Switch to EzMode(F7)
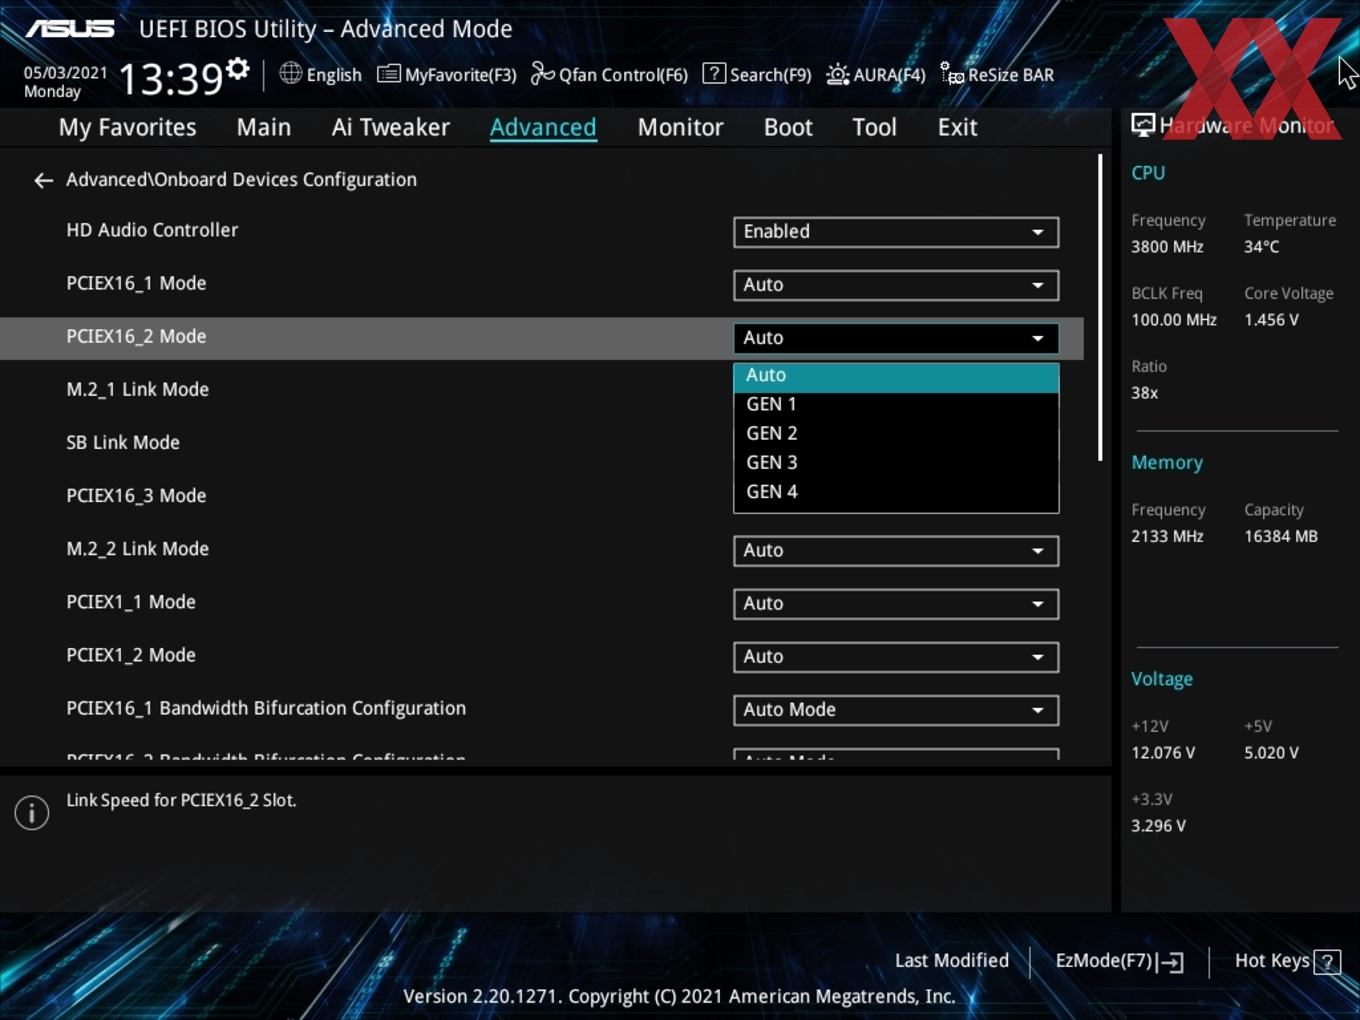Image resolution: width=1360 pixels, height=1020 pixels. tap(1119, 961)
